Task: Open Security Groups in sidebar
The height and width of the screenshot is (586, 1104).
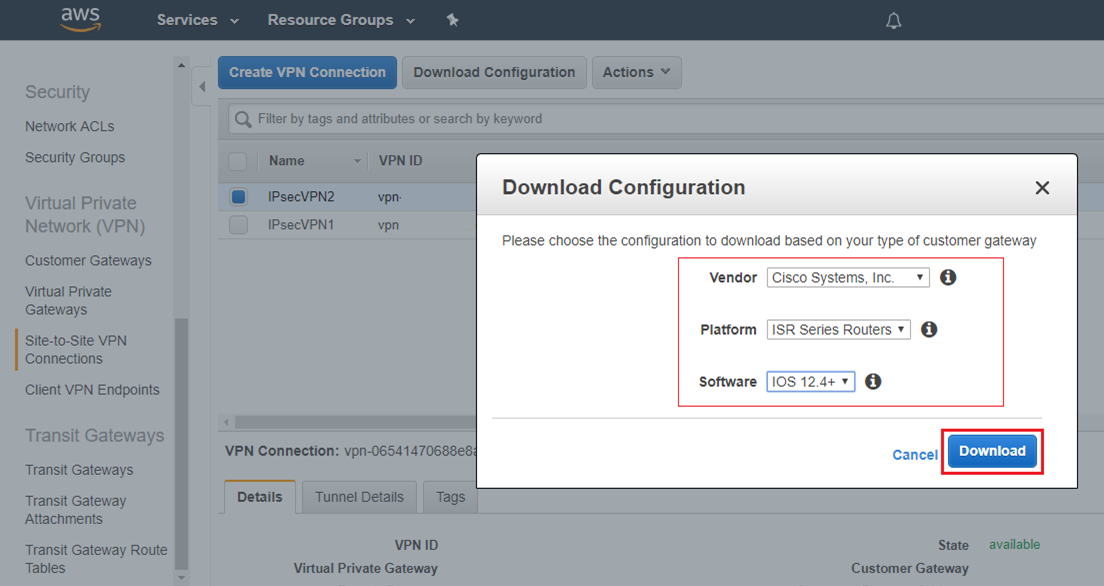Action: pos(75,158)
